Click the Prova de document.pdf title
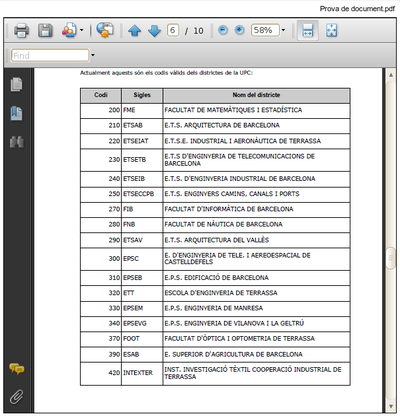The image size is (400, 416). click(357, 9)
